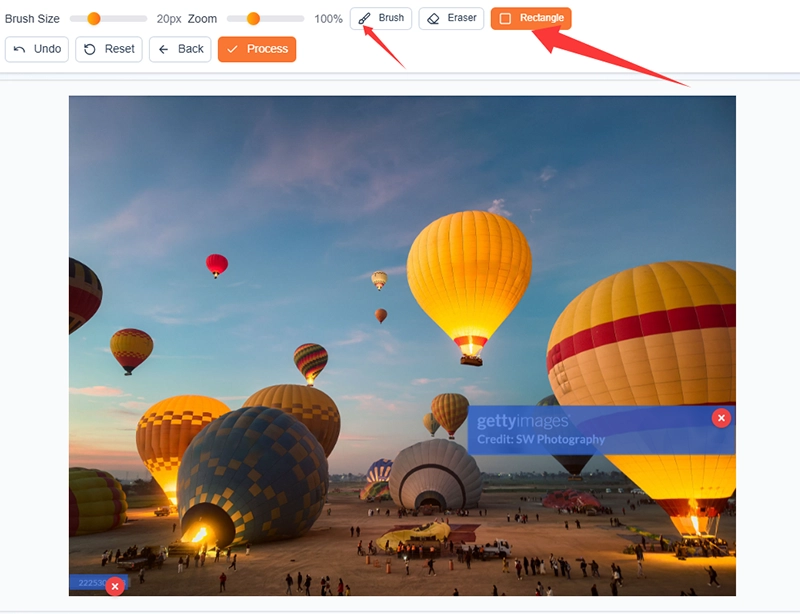Viewport: 800px width, 614px height.
Task: Select the Brush tool icon
Action: click(366, 17)
